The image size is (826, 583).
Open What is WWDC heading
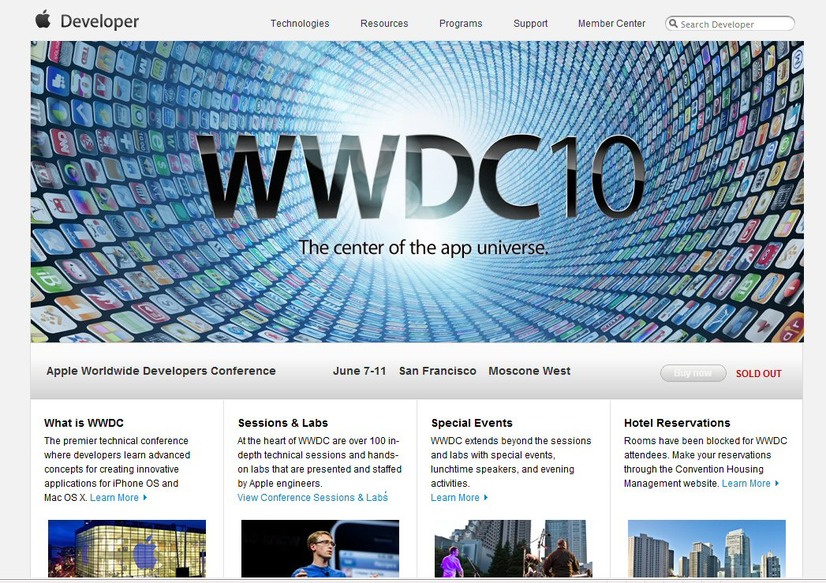(x=84, y=423)
